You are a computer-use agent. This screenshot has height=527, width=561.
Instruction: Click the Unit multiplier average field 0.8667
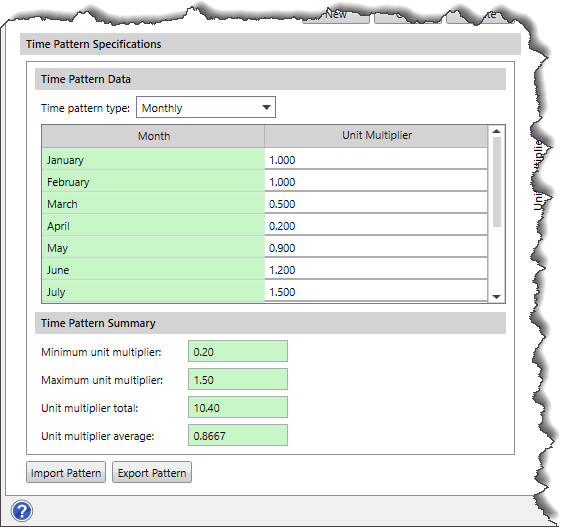tap(238, 435)
